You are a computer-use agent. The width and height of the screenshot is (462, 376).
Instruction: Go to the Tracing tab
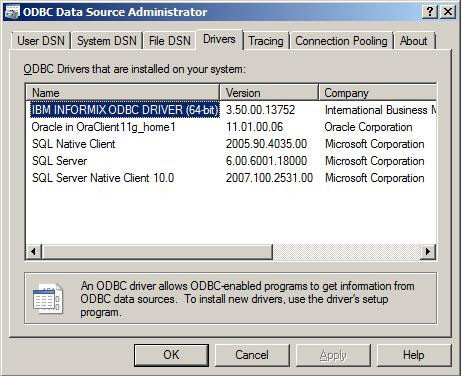pos(266,41)
